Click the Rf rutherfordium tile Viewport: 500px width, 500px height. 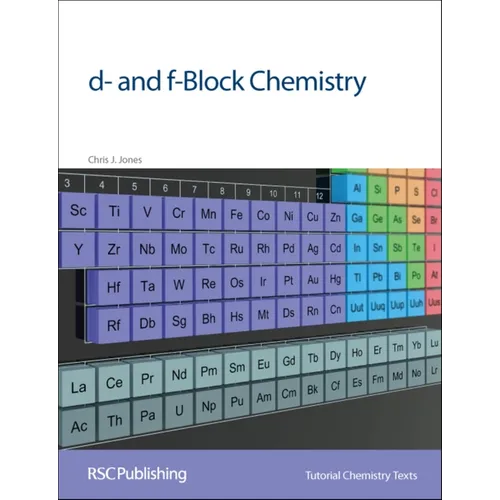pos(113,325)
